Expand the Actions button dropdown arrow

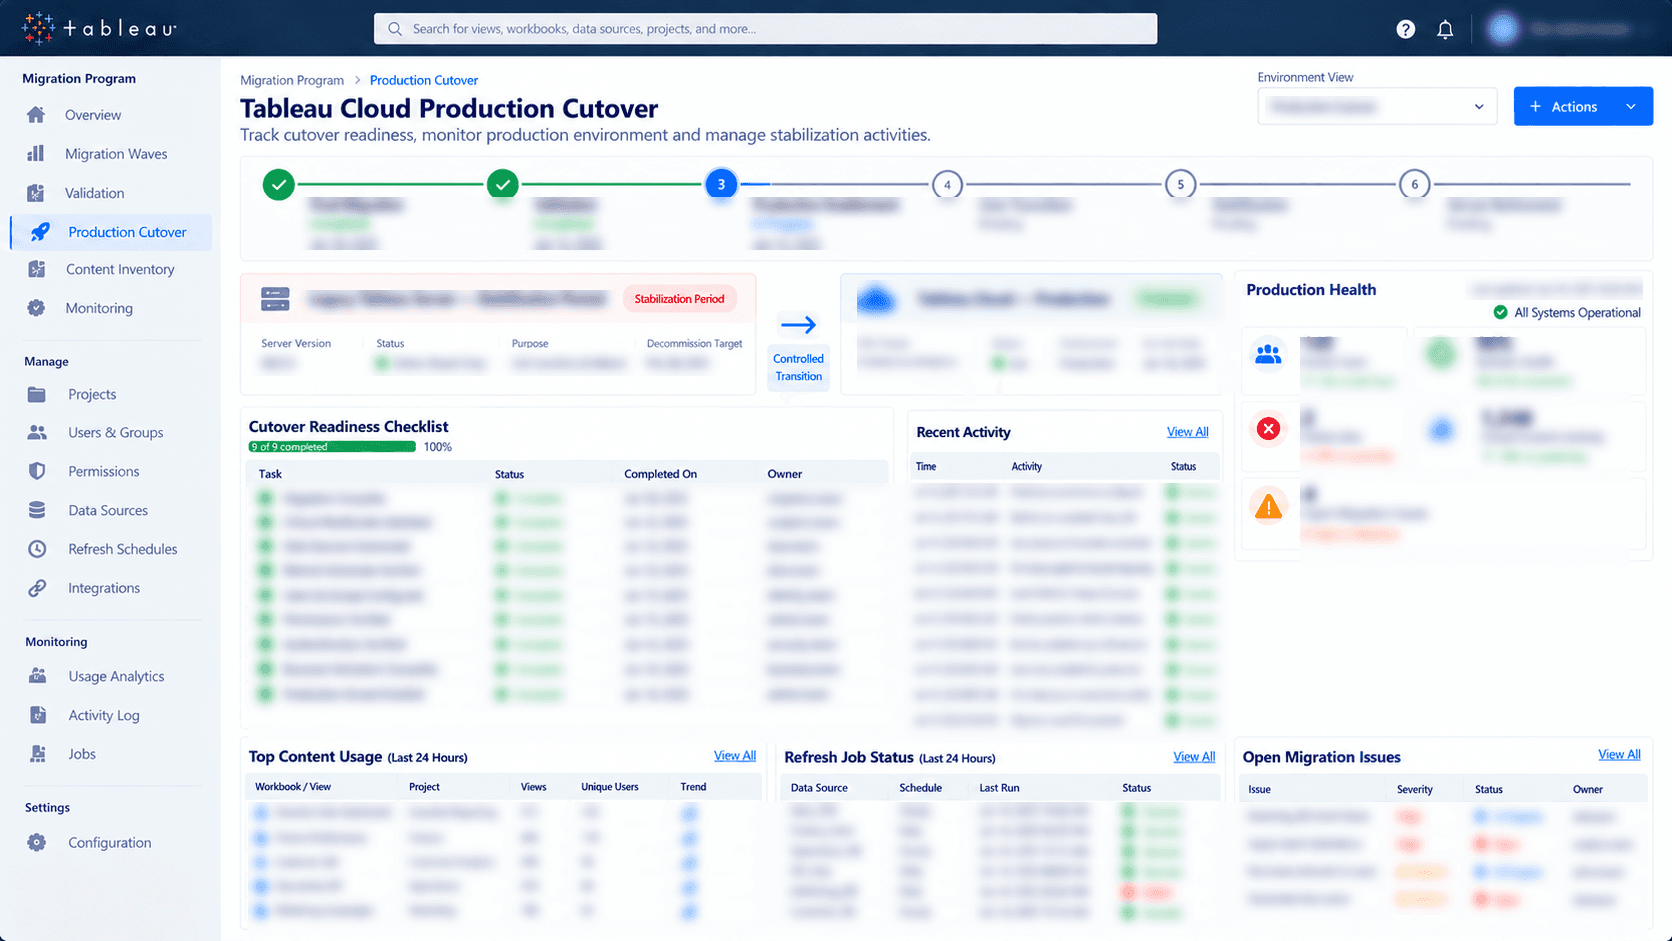click(1631, 107)
